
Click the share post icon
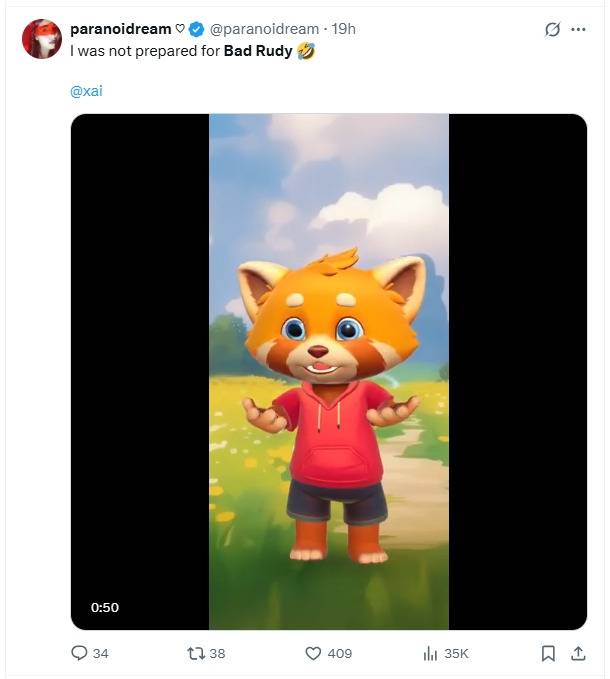577,653
